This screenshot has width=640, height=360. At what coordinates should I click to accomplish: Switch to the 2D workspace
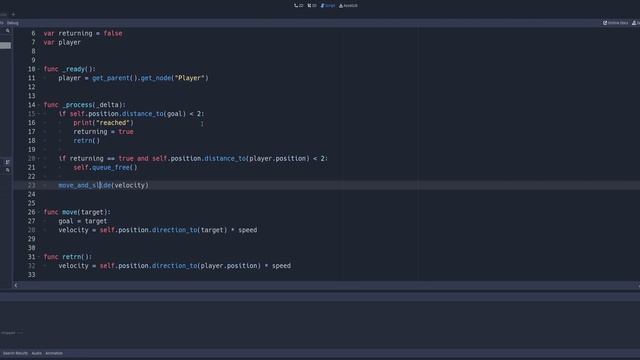tap(298, 6)
